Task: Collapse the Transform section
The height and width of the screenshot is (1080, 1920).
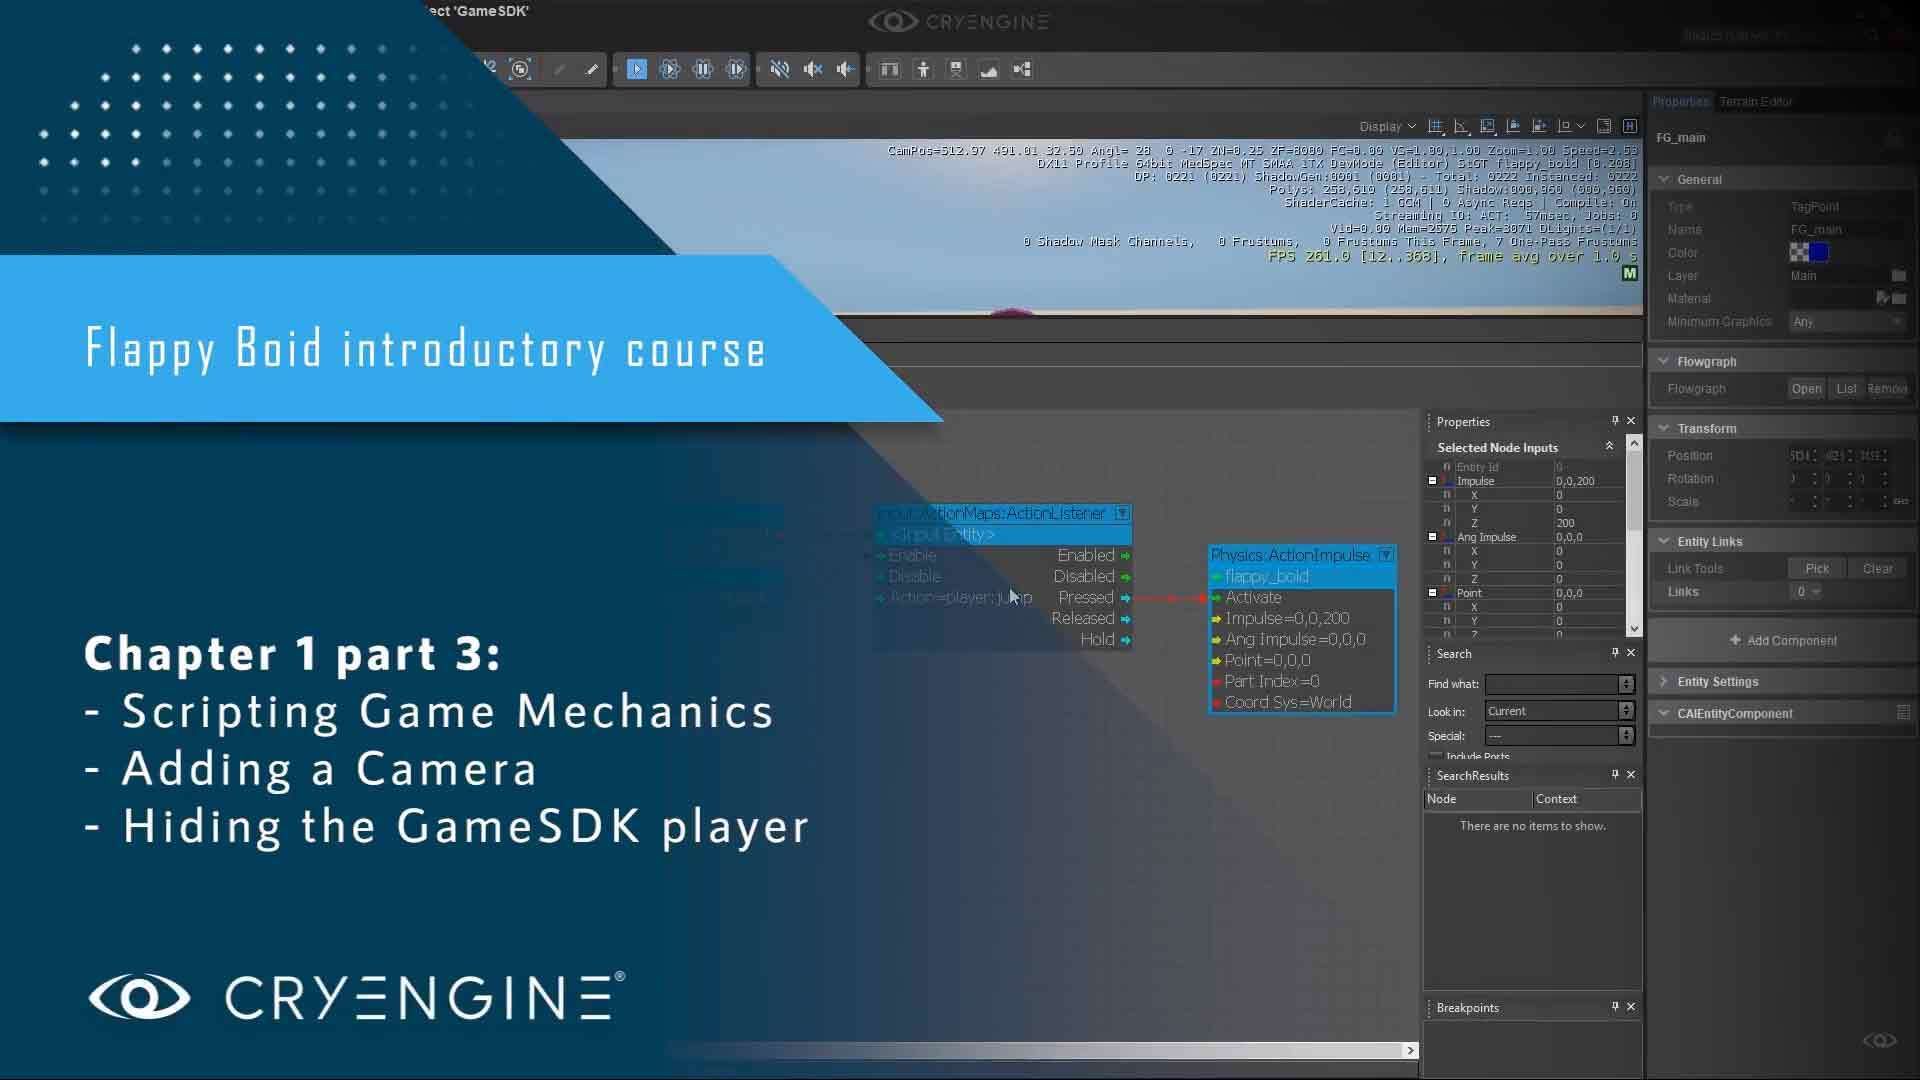Action: 1663,428
